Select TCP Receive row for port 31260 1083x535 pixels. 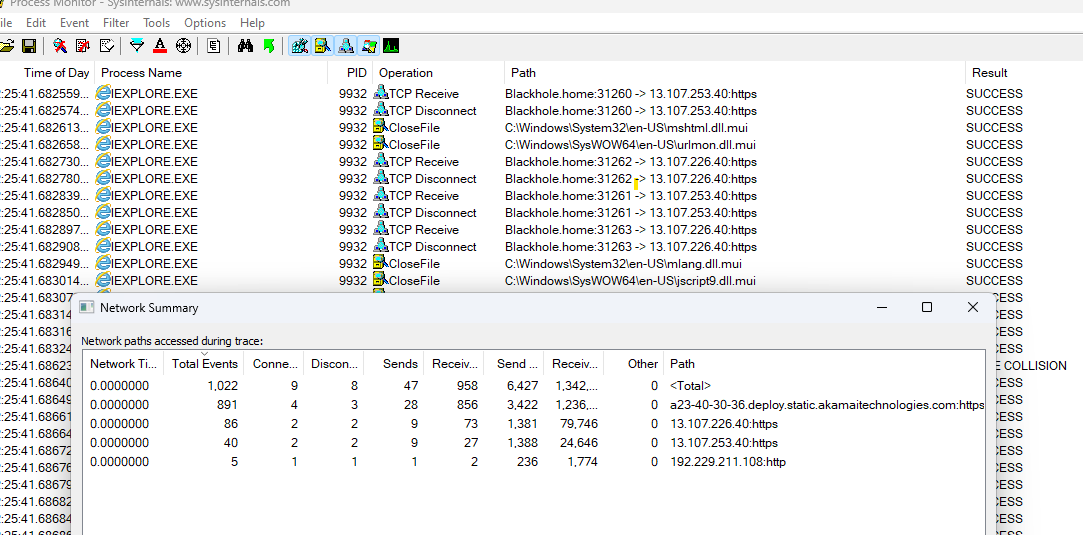pyautogui.click(x=542, y=94)
